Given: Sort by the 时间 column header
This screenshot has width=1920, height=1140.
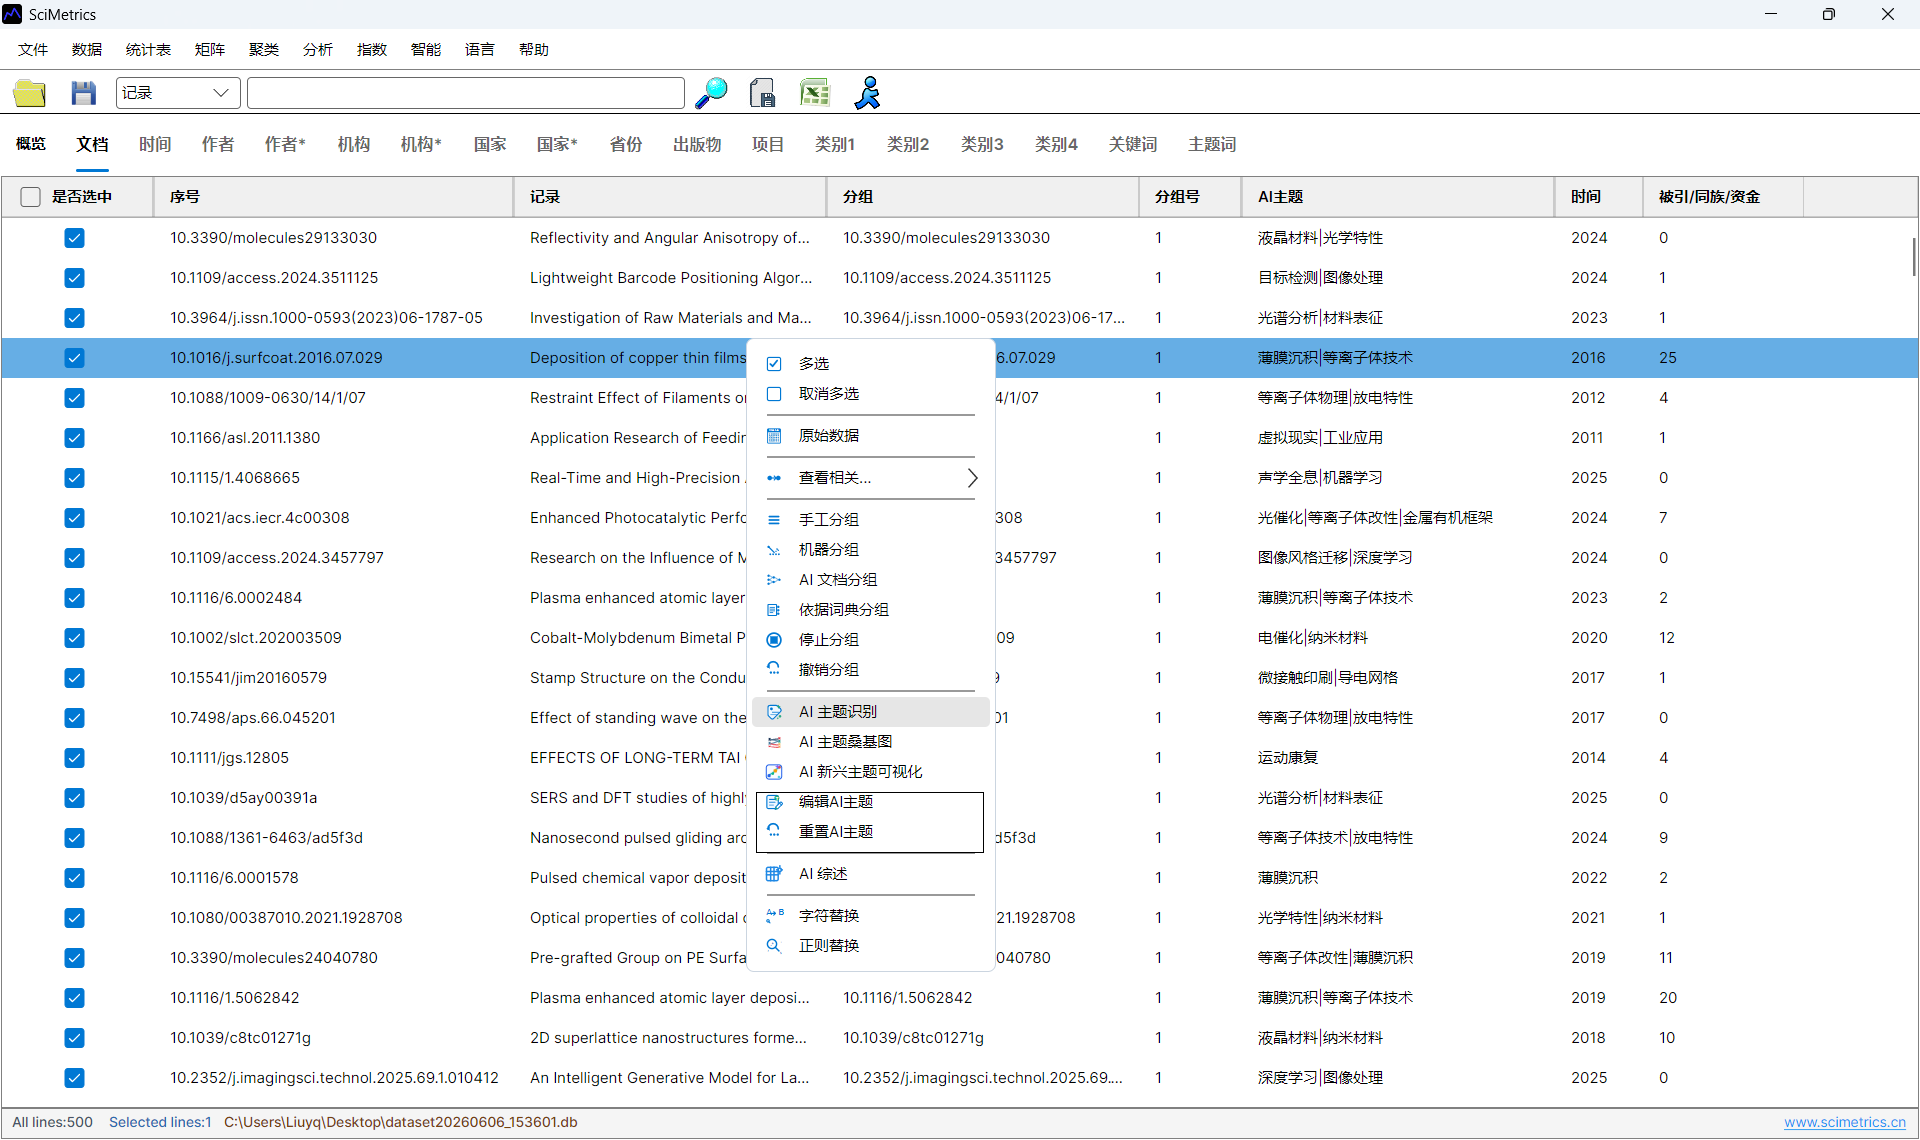Looking at the screenshot, I should pyautogui.click(x=1598, y=197).
